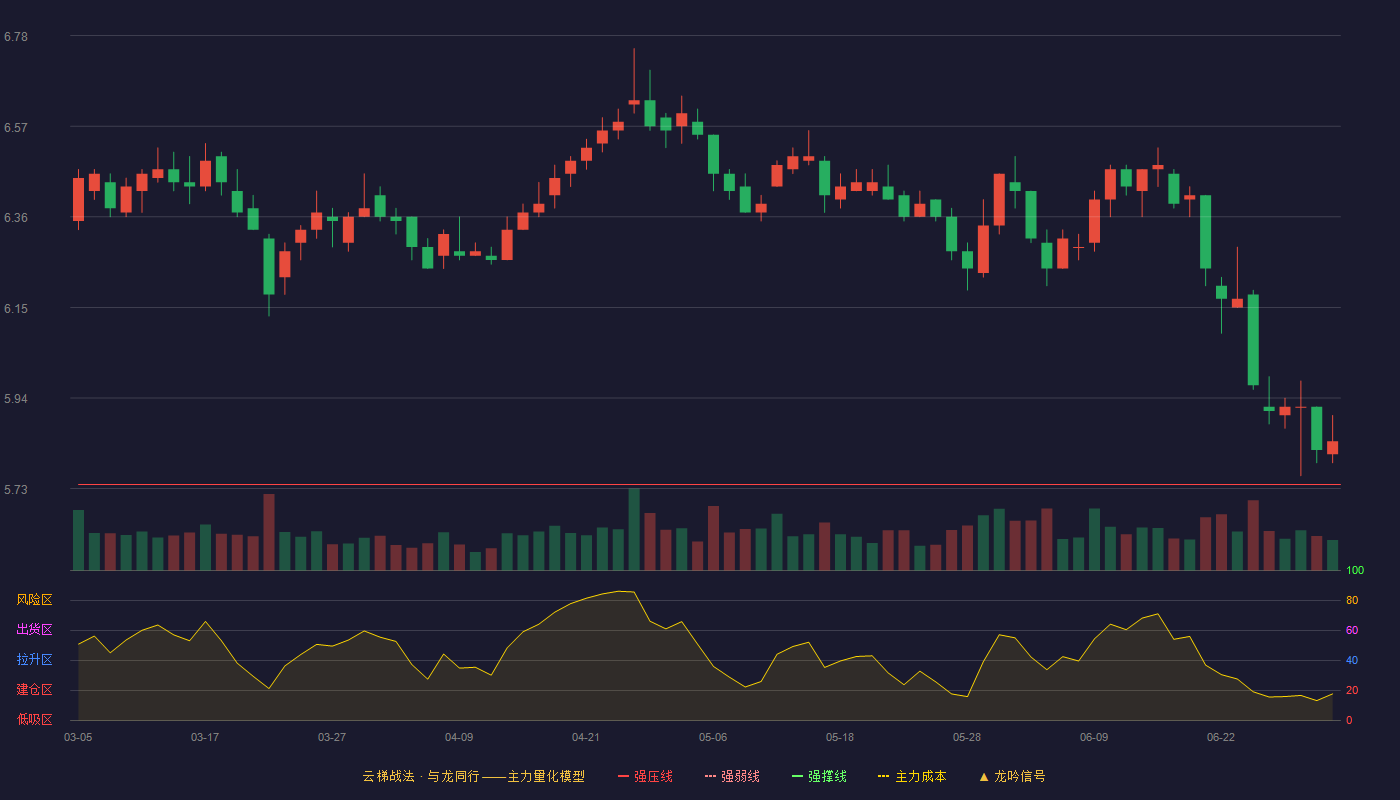1400x800 pixels.
Task: Toggle the 主力成本 legend item
Action: [x=912, y=776]
